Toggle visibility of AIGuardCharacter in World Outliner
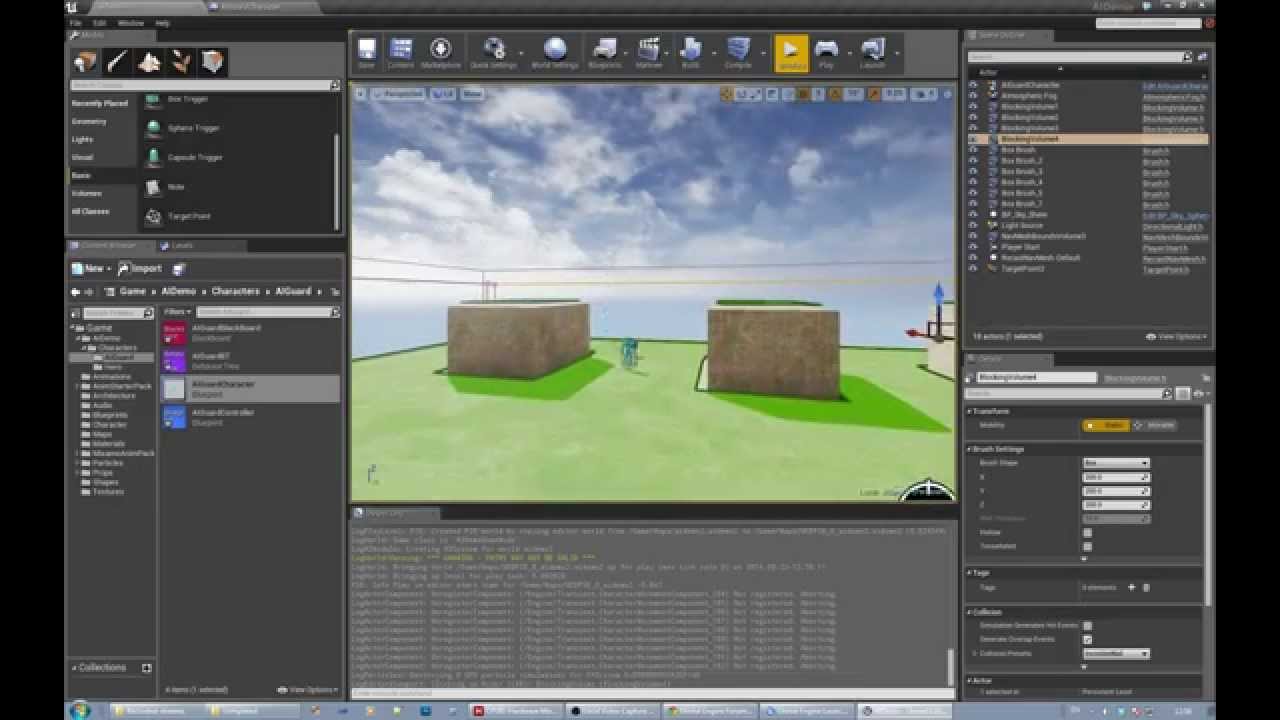Image resolution: width=1280 pixels, height=720 pixels. pos(973,85)
